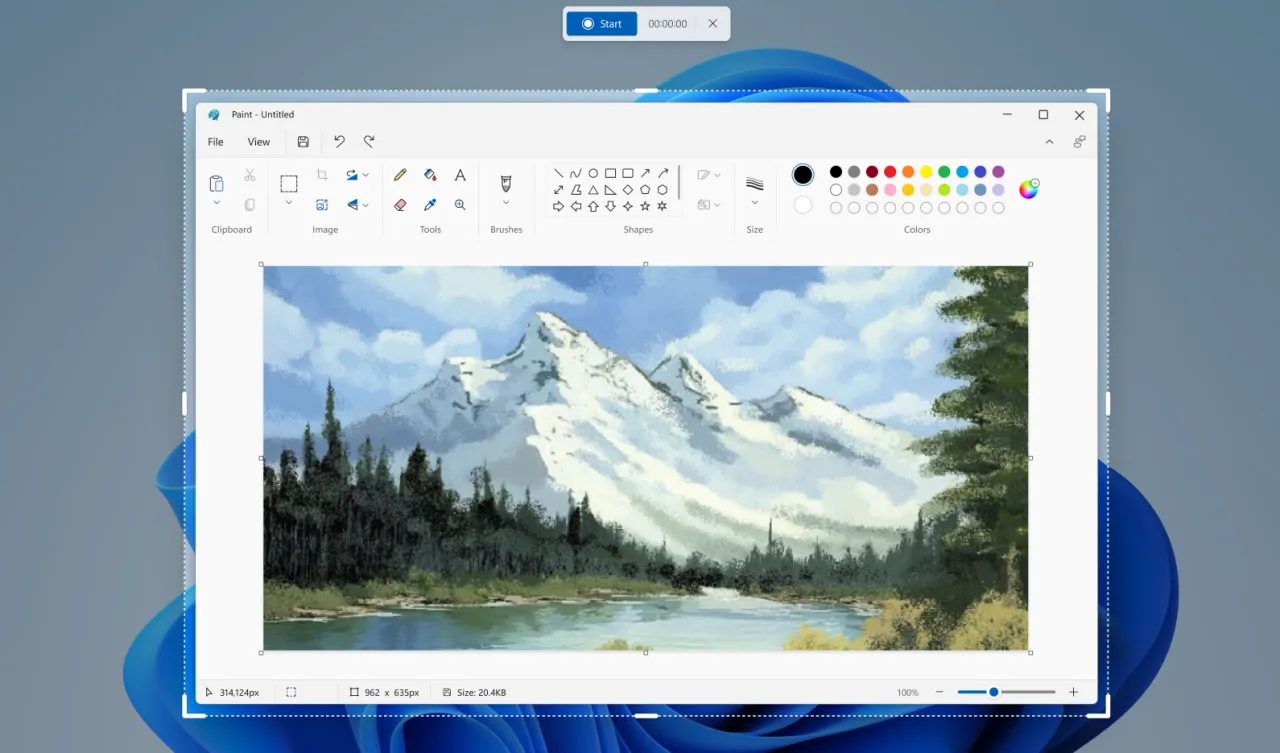
Task: Insert the five-pointed star shape
Action: pos(645,206)
